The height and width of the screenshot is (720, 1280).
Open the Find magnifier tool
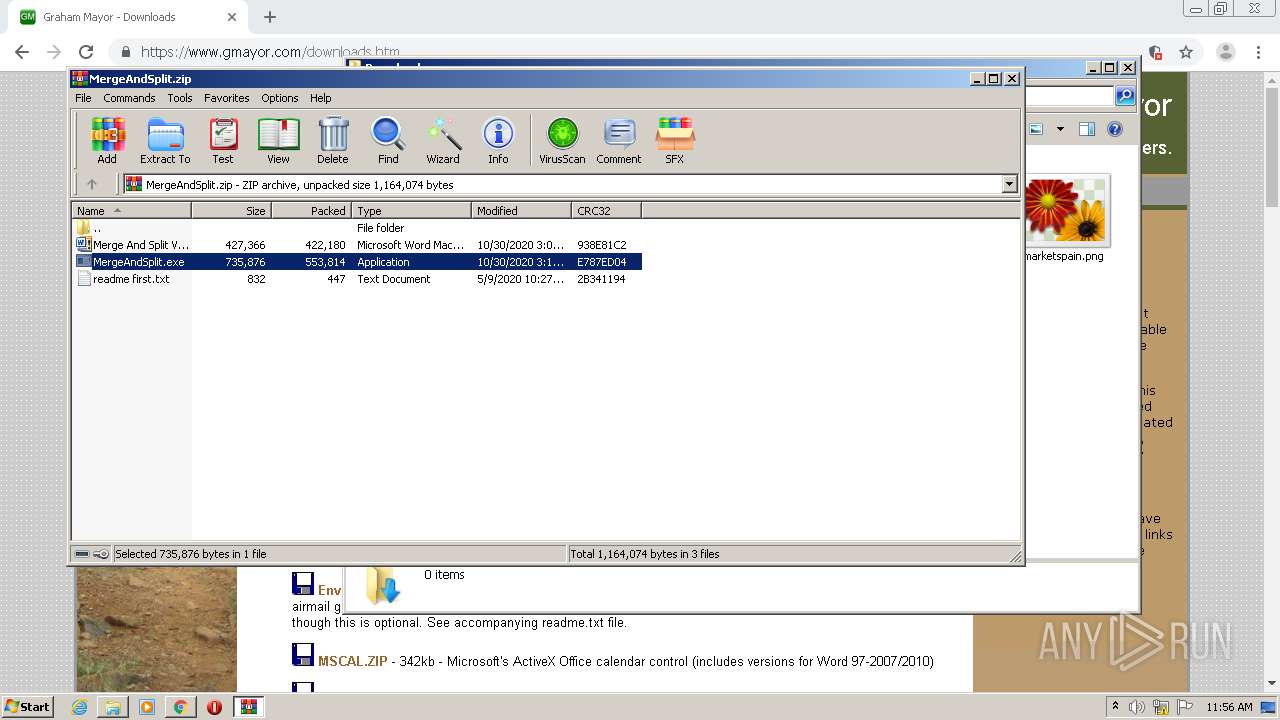(x=388, y=140)
